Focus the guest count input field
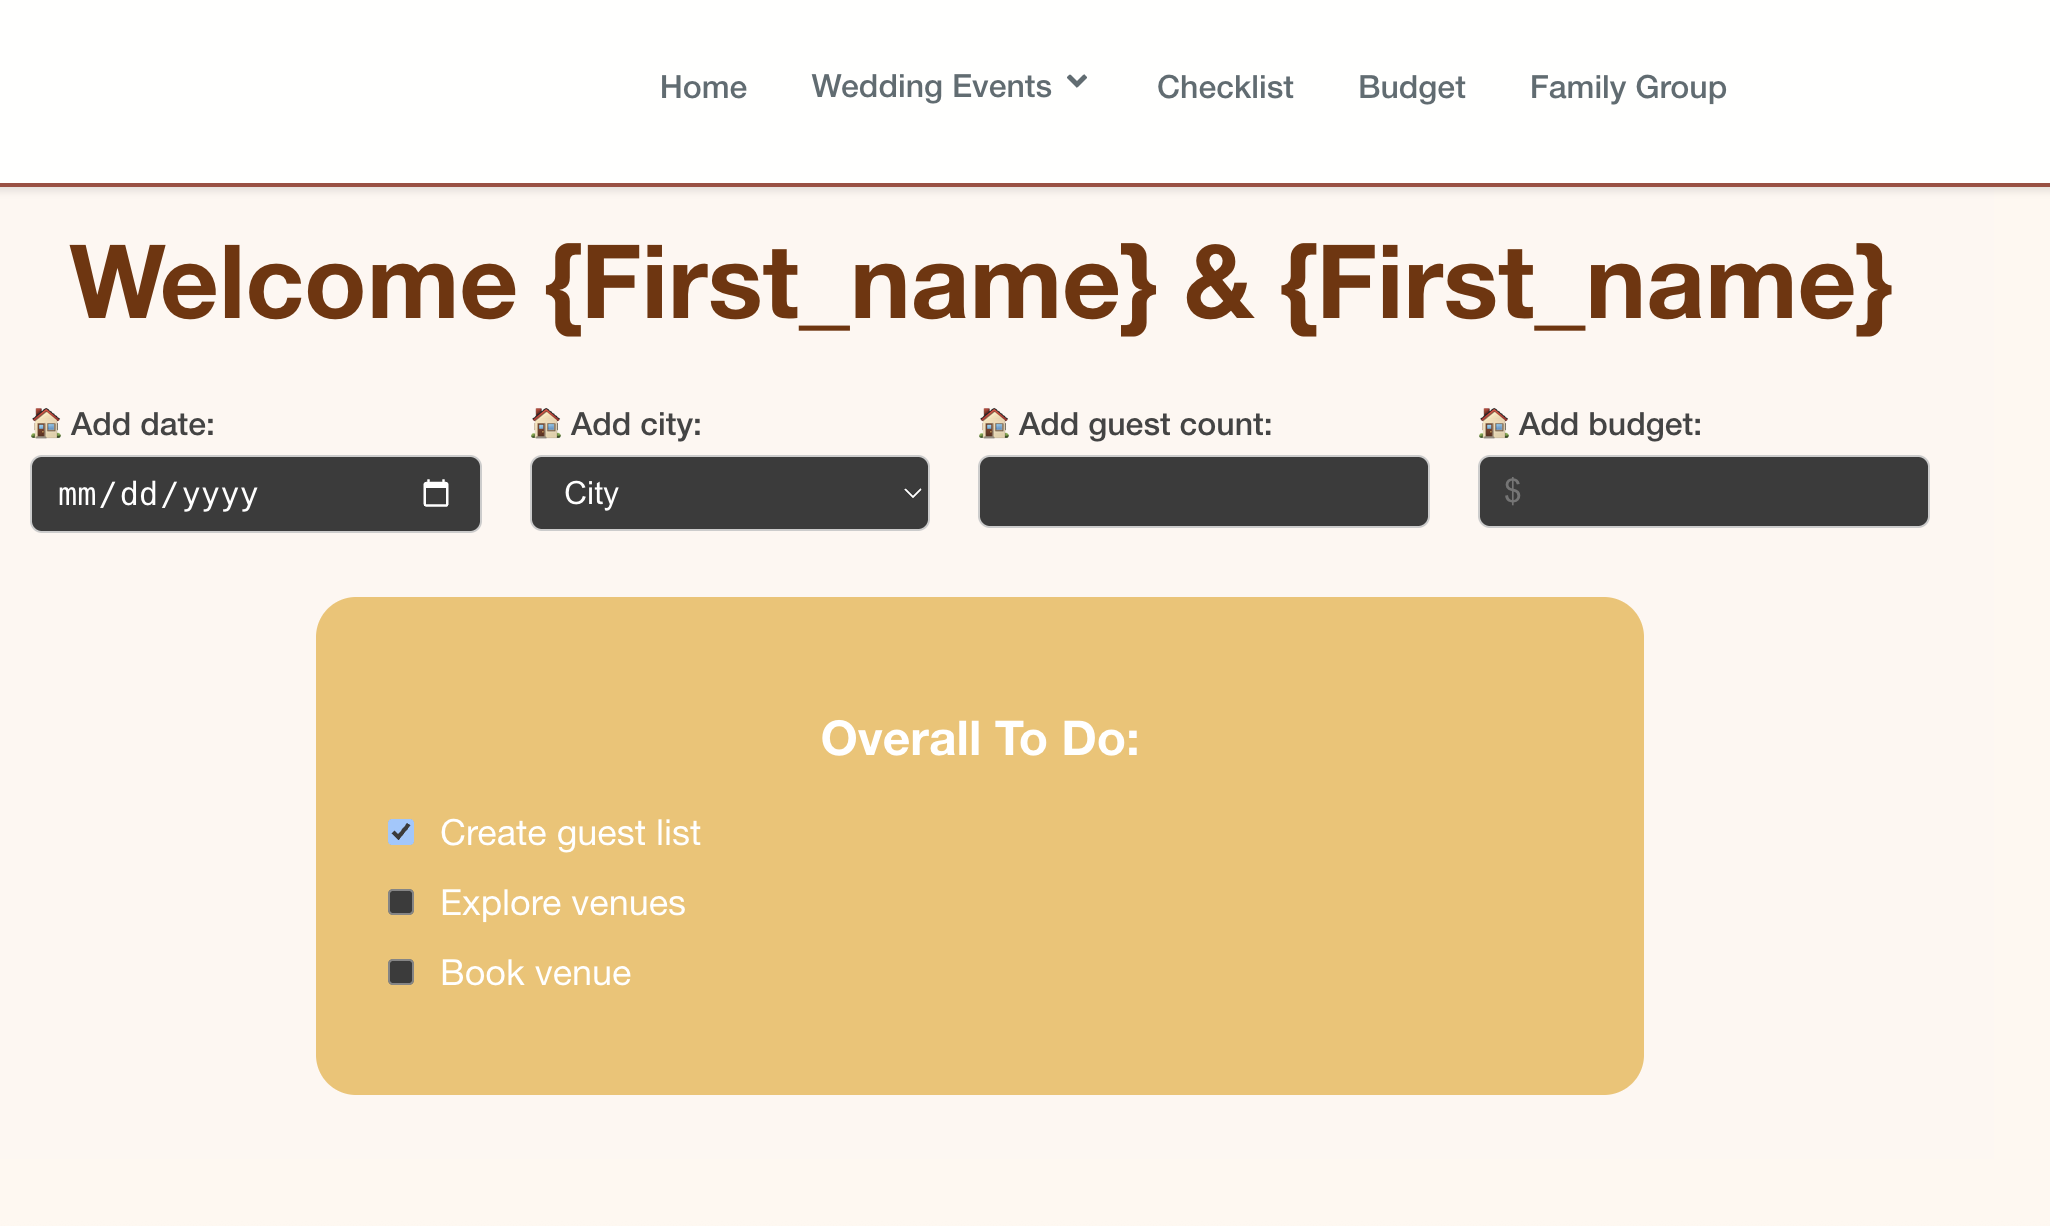Viewport: 2050px width, 1226px height. 1204,492
